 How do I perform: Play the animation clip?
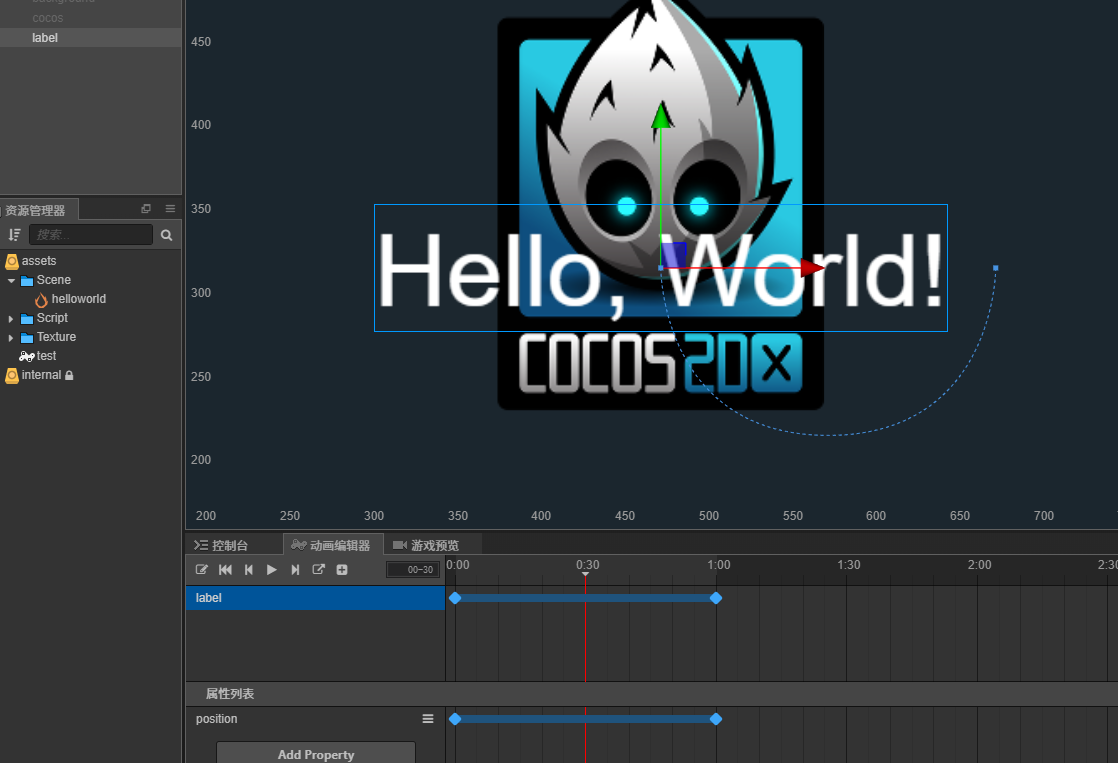tap(272, 569)
